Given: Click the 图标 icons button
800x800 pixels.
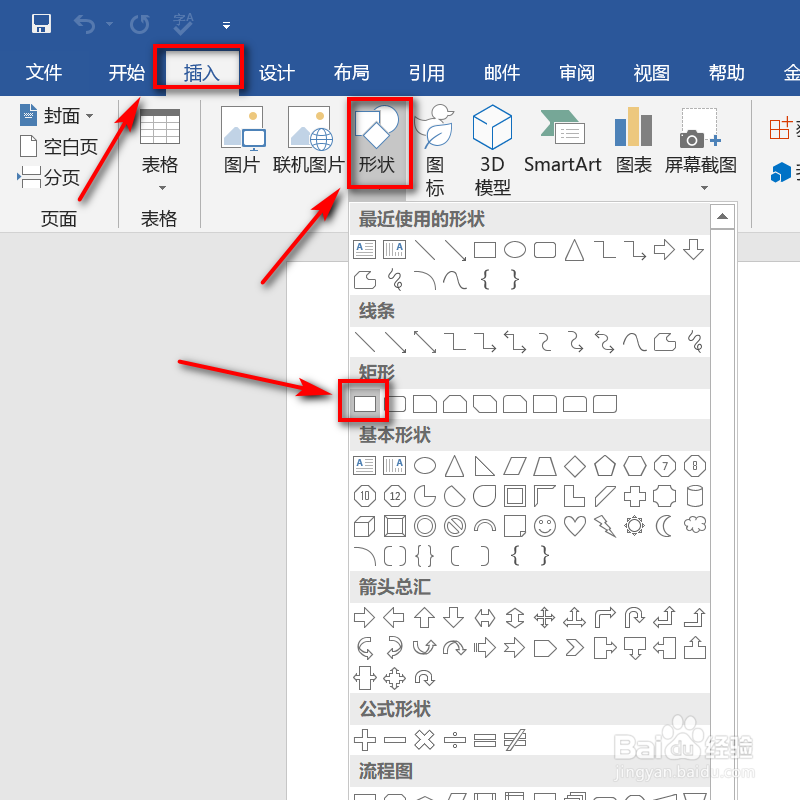Looking at the screenshot, I should coord(435,151).
